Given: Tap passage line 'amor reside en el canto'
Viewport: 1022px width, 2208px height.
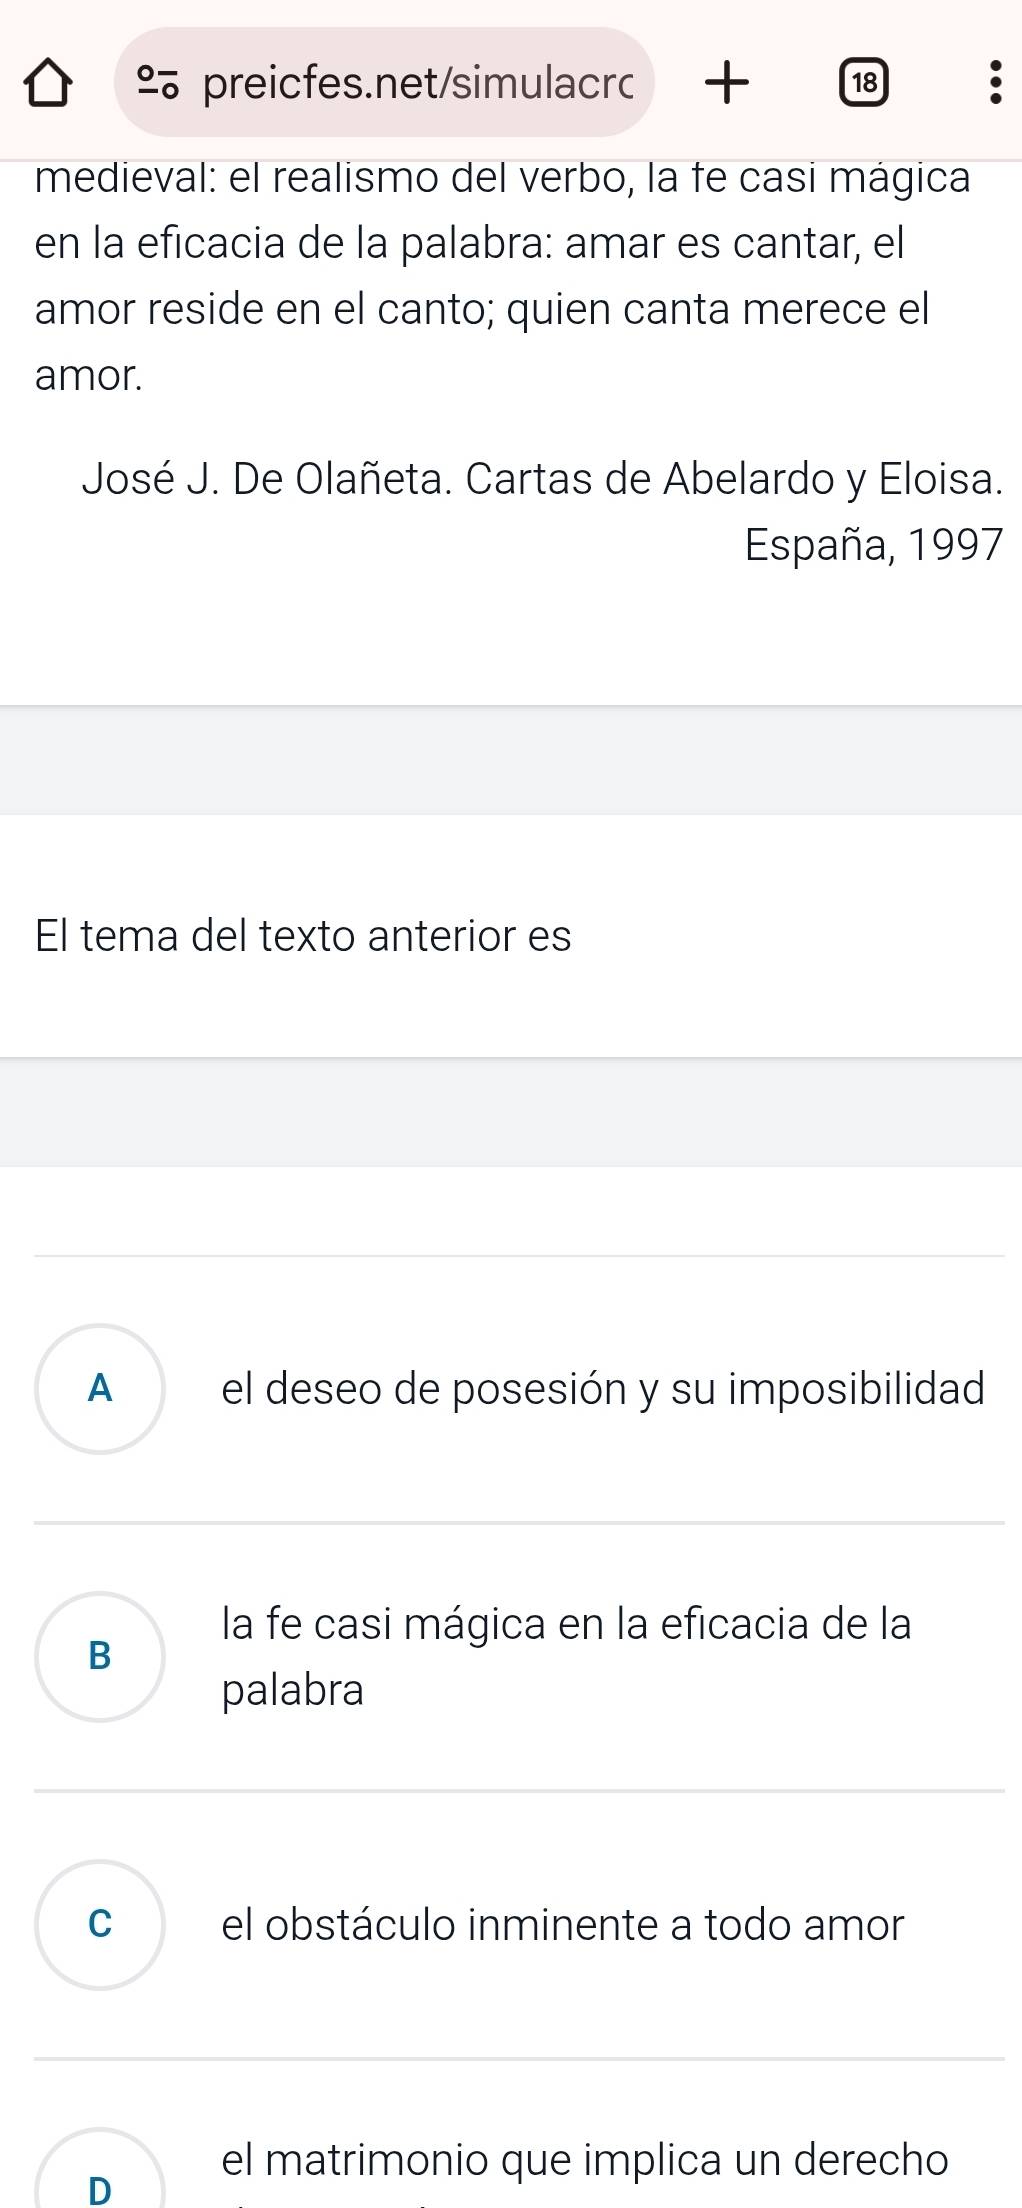Looking at the screenshot, I should [x=482, y=309].
